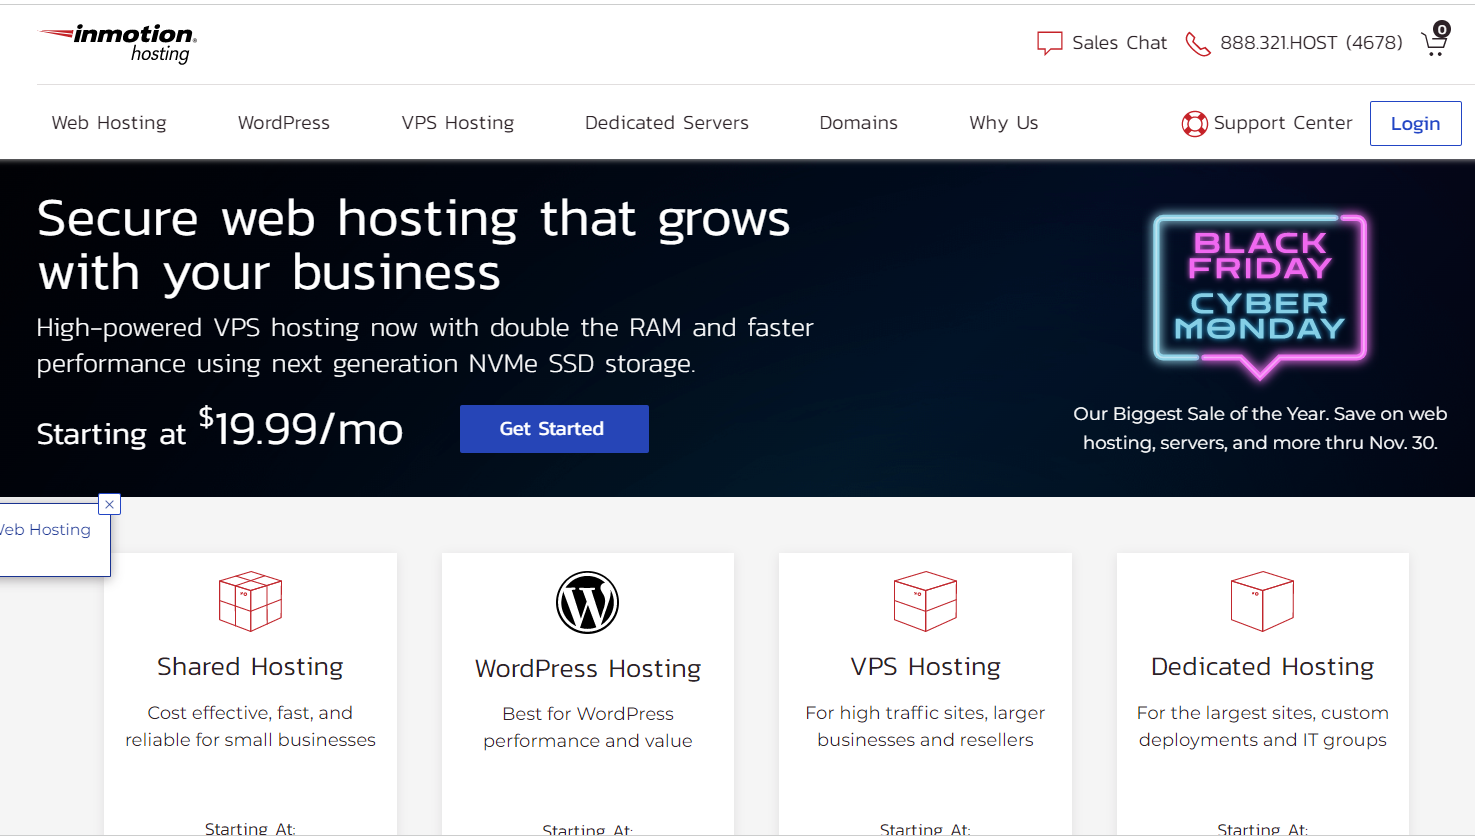Open the Why Us menu

[1004, 123]
